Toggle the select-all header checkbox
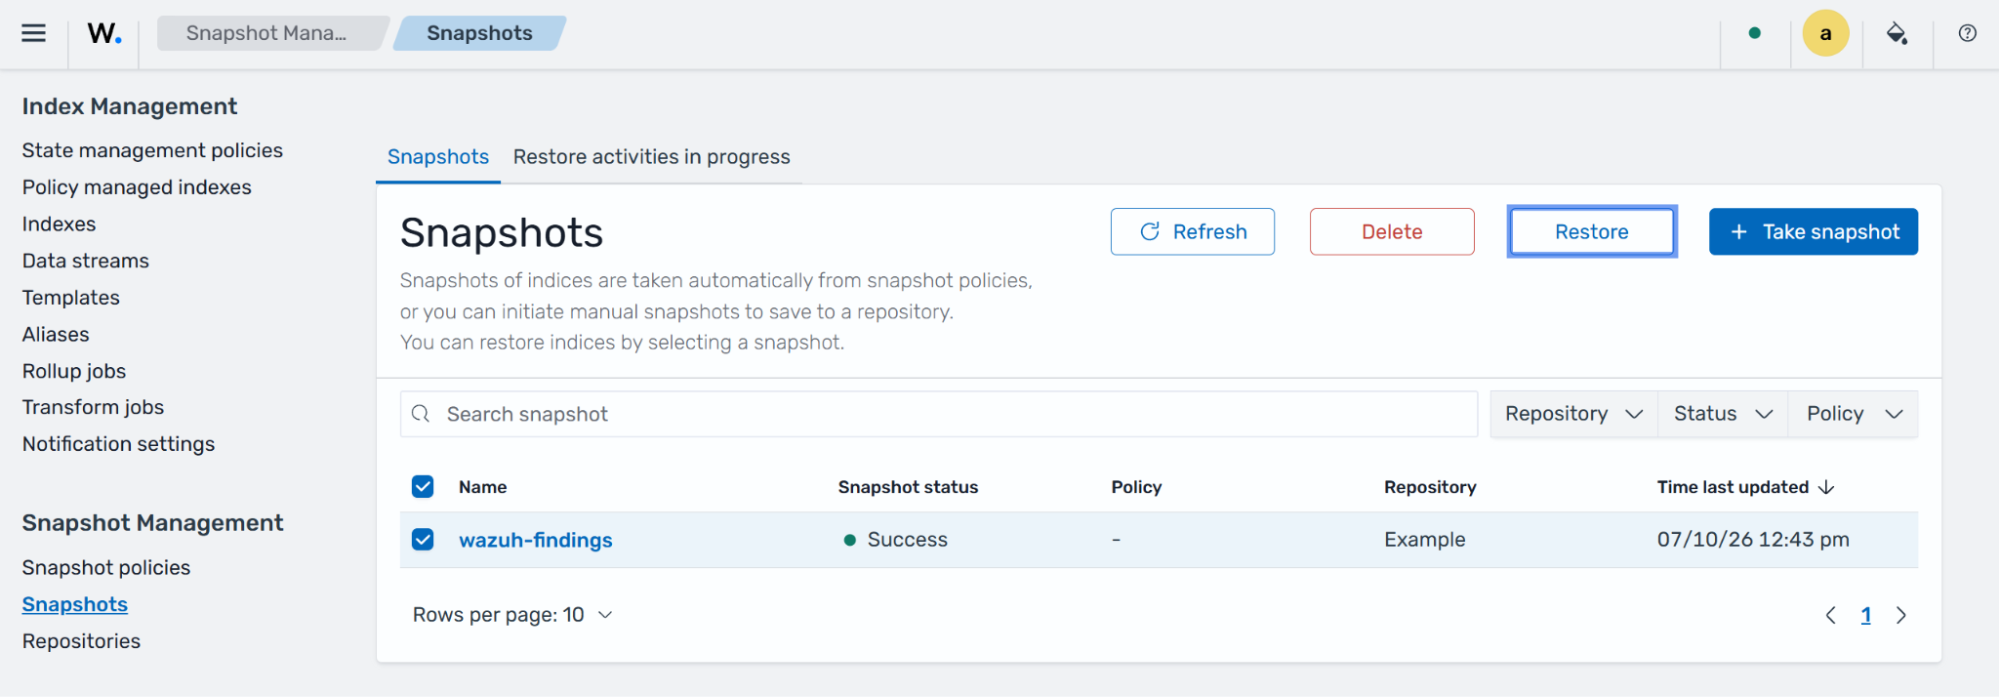Screen dimensions: 1999x697 tap(423, 487)
